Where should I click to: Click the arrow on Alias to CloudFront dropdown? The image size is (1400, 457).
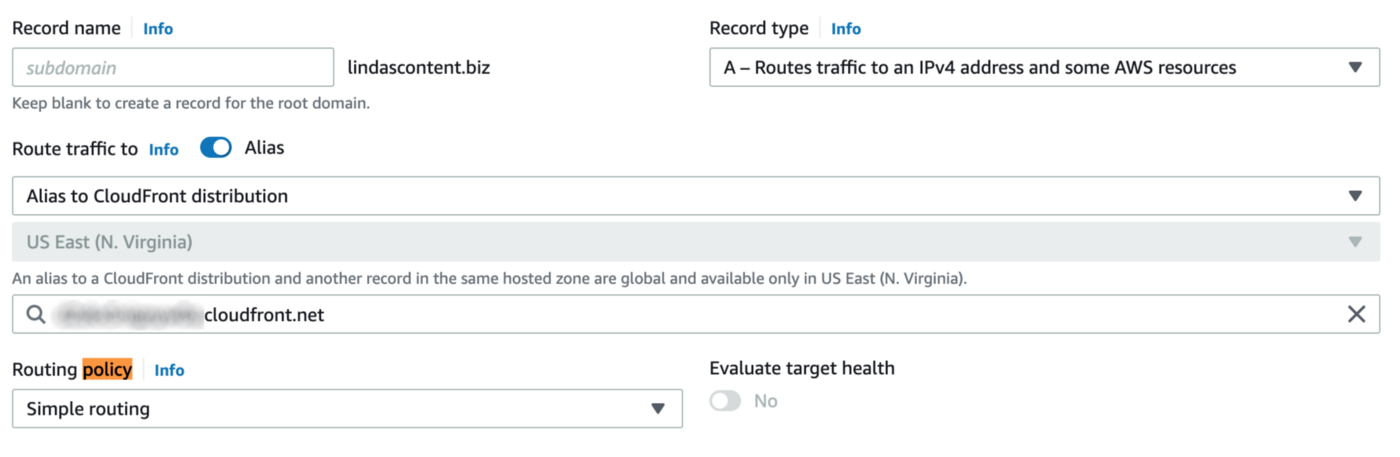pos(1355,196)
